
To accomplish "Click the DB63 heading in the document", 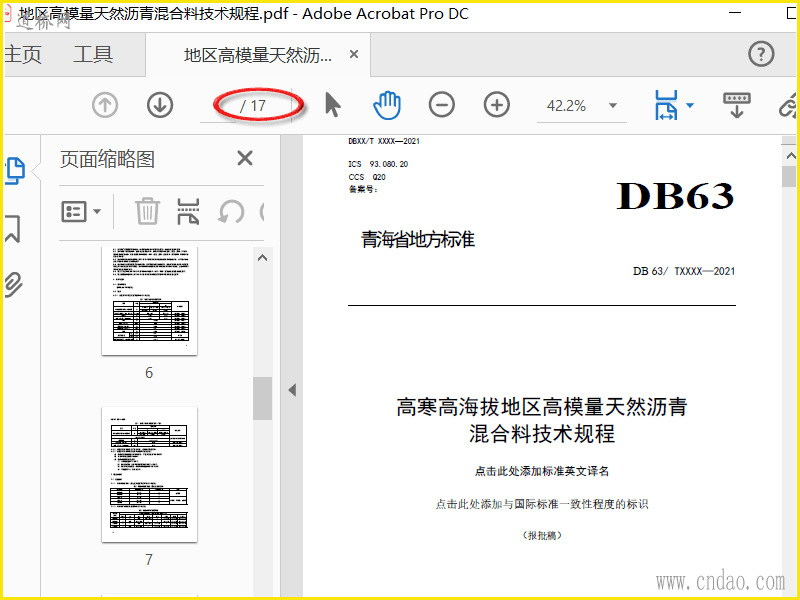I will tap(676, 196).
